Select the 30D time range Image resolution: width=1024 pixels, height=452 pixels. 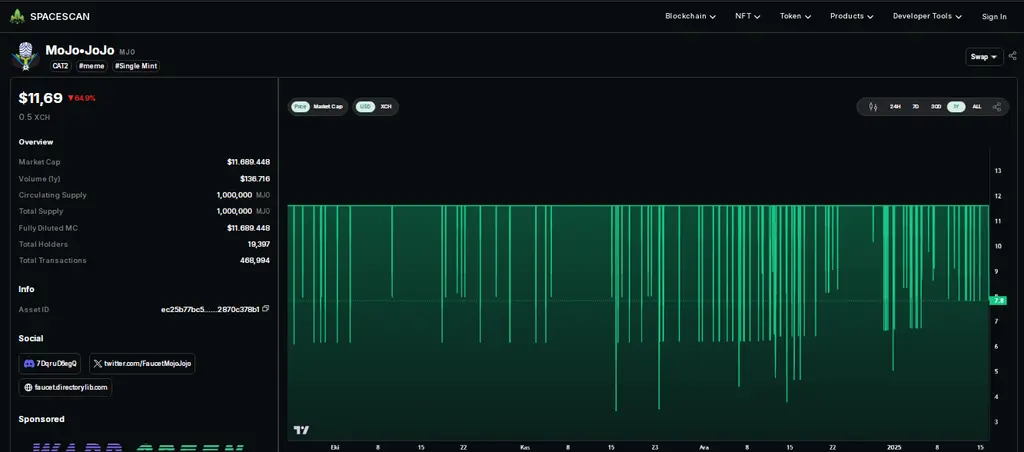point(936,106)
